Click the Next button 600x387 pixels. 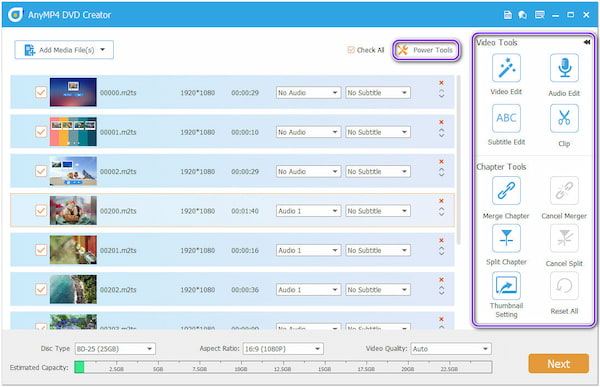(558, 364)
